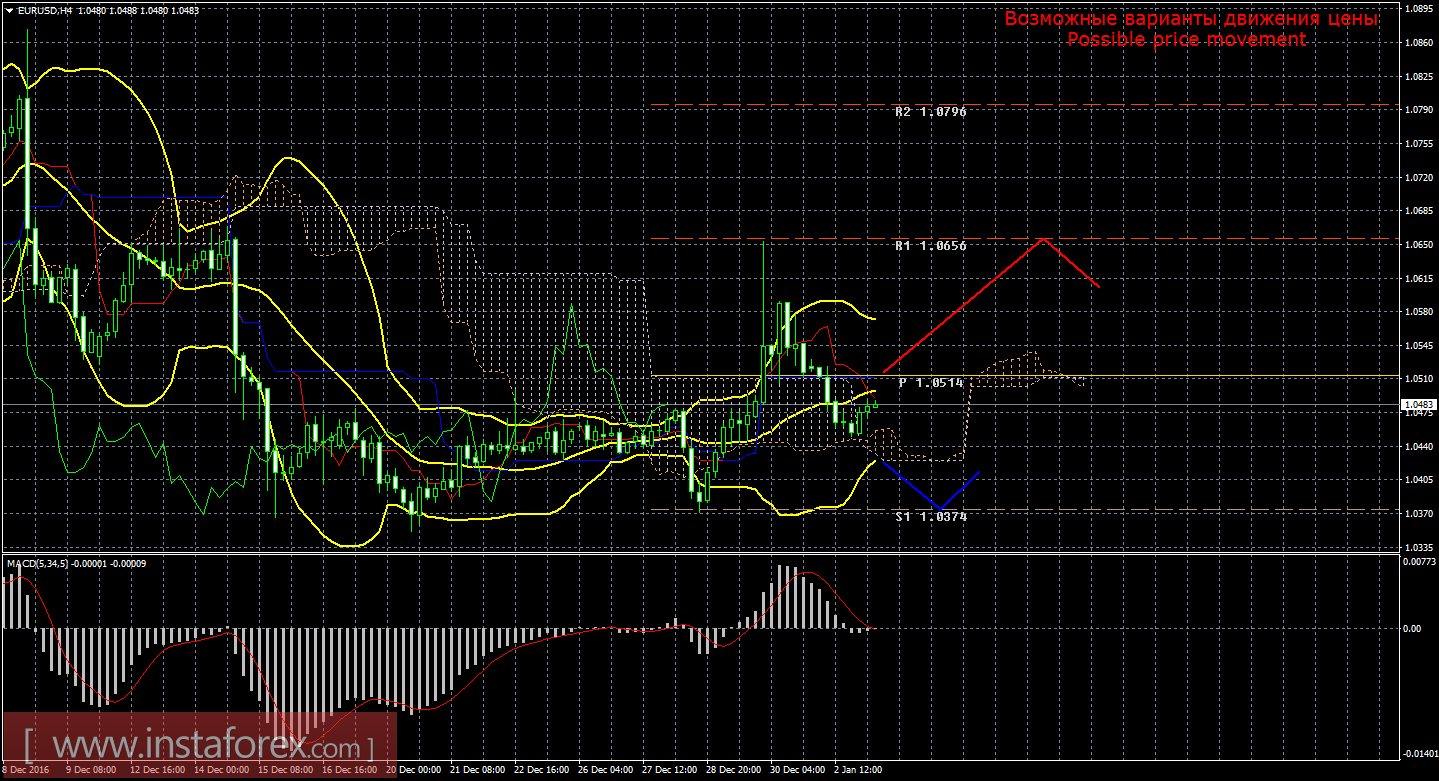
Task: Click the 27 Dec 12:00 time label
Action: coord(671,771)
